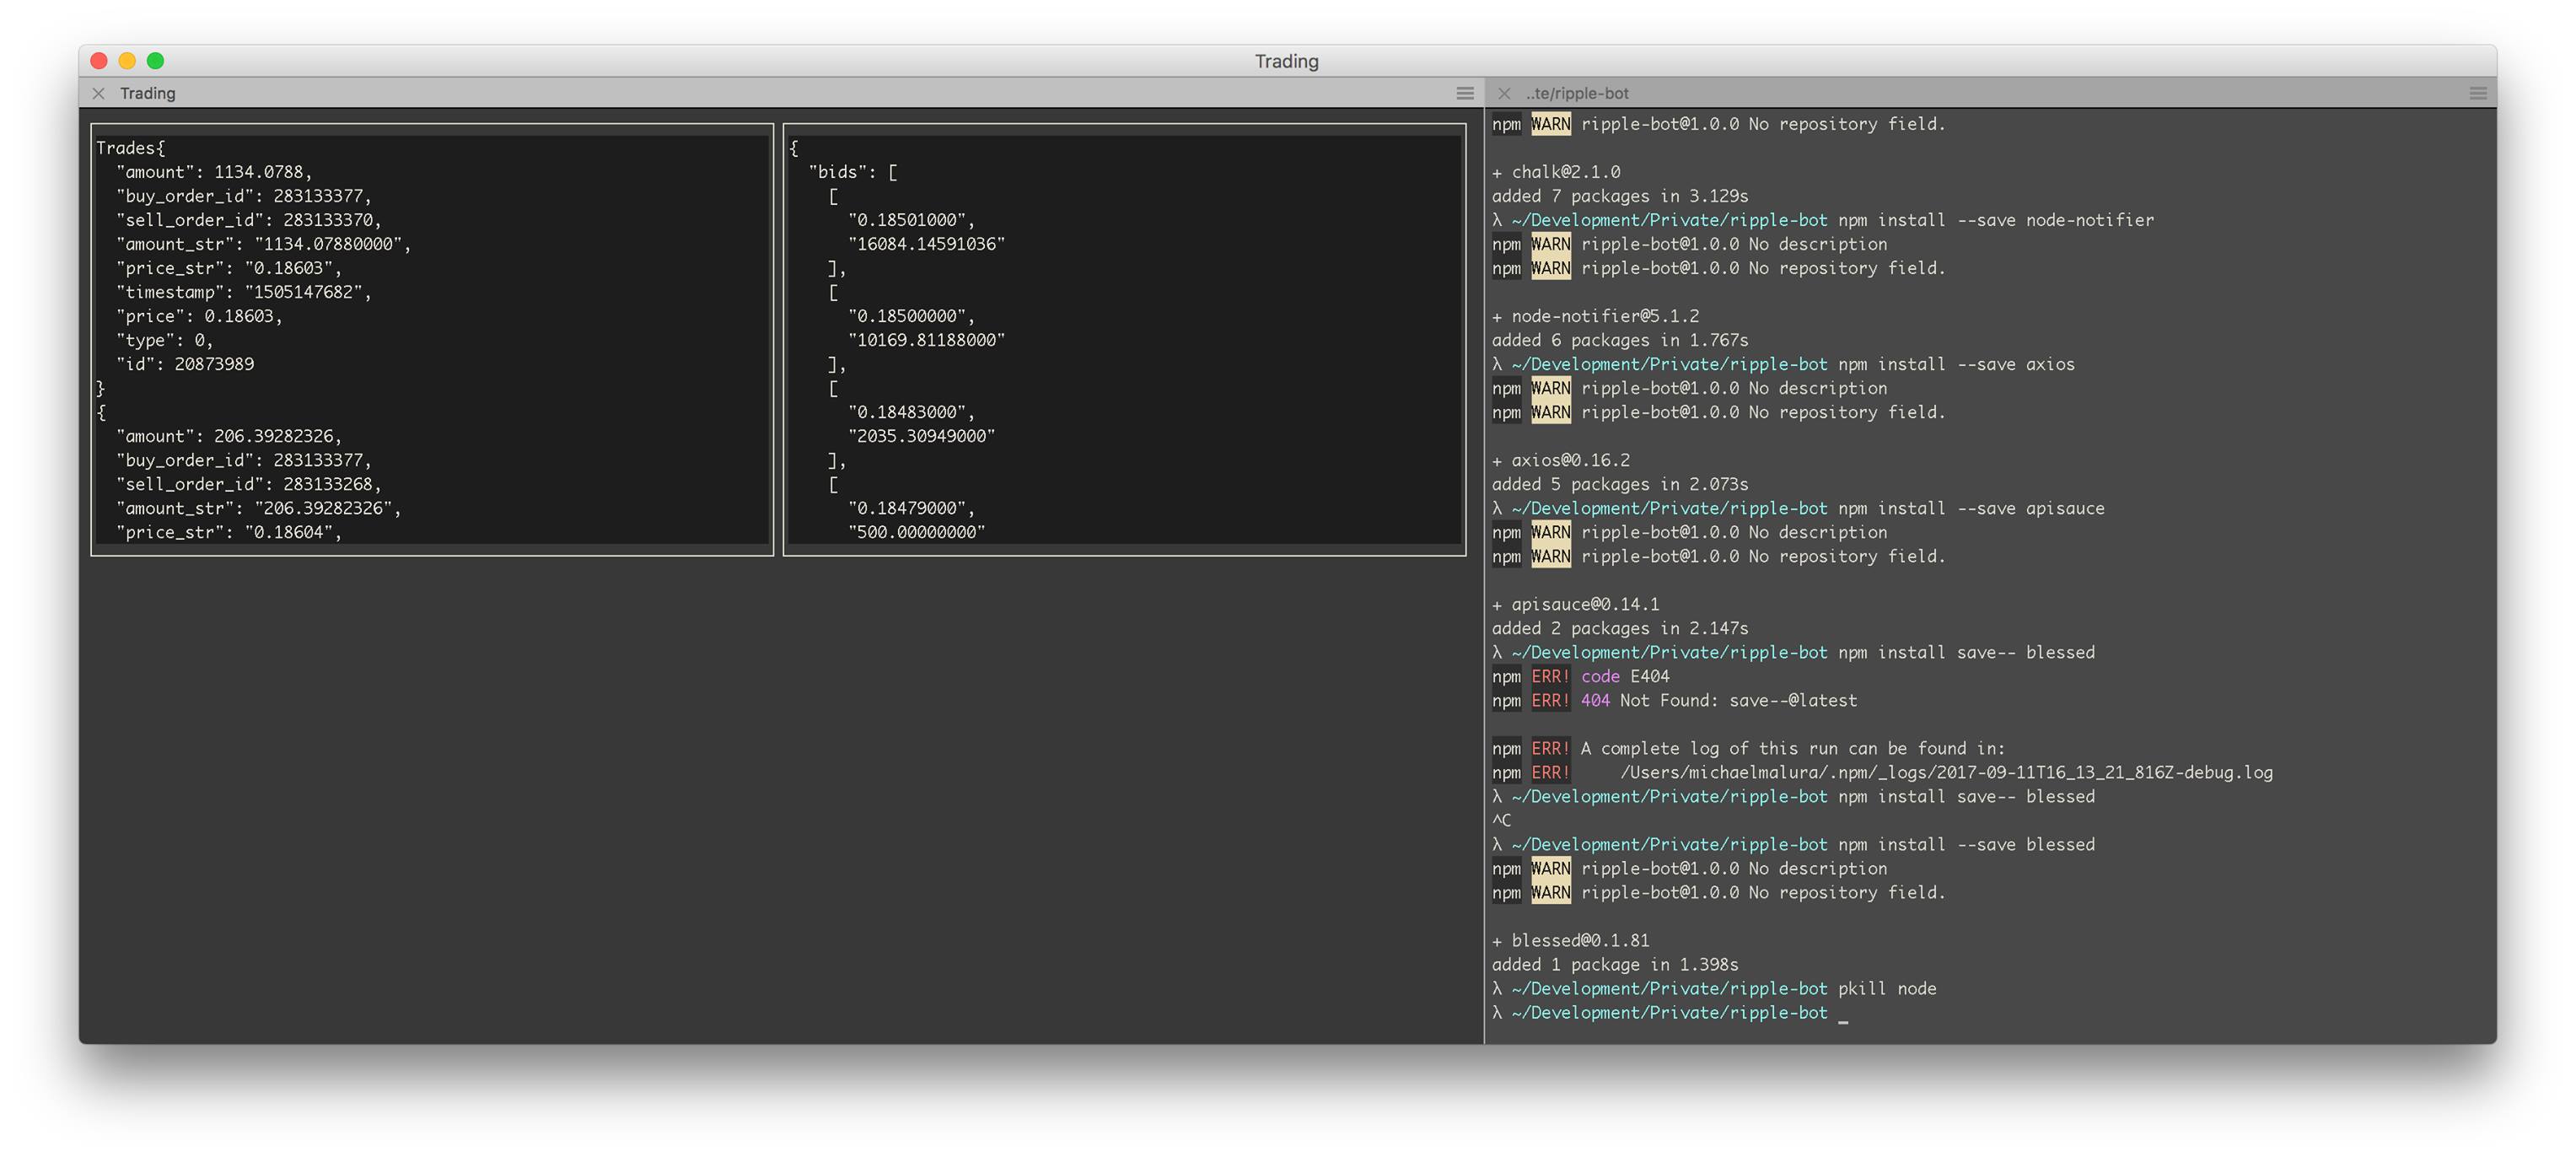
Task: Click "404 Not Found: save--@latest" error
Action: tap(1719, 700)
